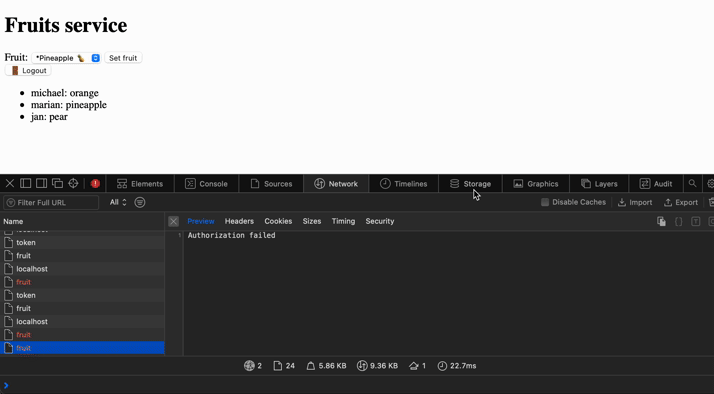Toggle the Disable Caches checkbox
The image size is (714, 394).
click(545, 202)
